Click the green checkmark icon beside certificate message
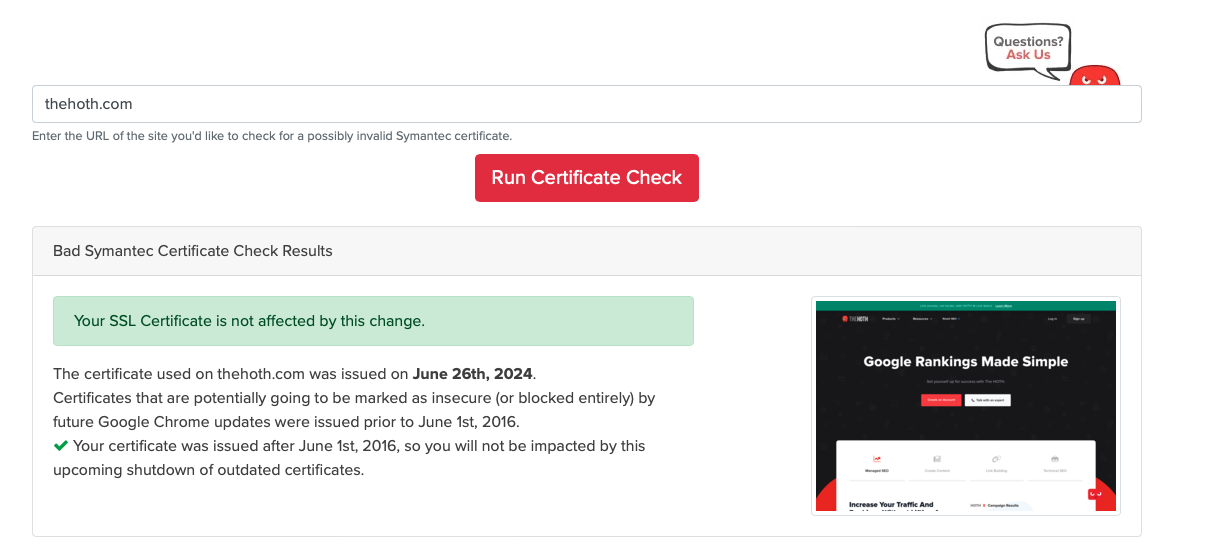The image size is (1206, 555). [61, 446]
